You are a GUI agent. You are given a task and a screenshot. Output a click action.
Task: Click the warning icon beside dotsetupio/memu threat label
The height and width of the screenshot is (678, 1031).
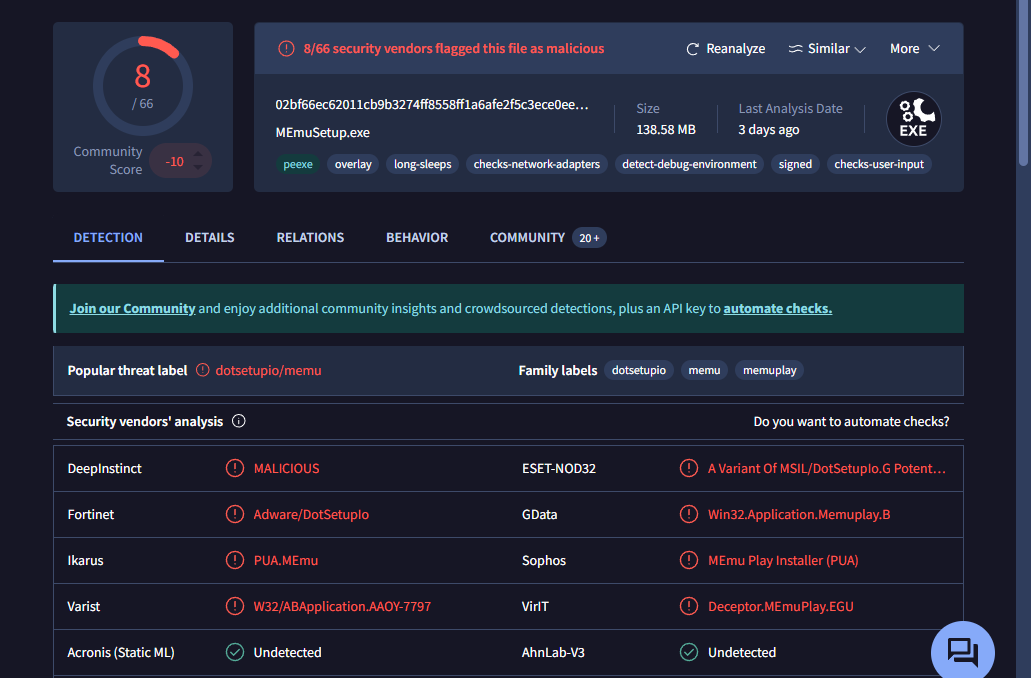[x=203, y=370]
